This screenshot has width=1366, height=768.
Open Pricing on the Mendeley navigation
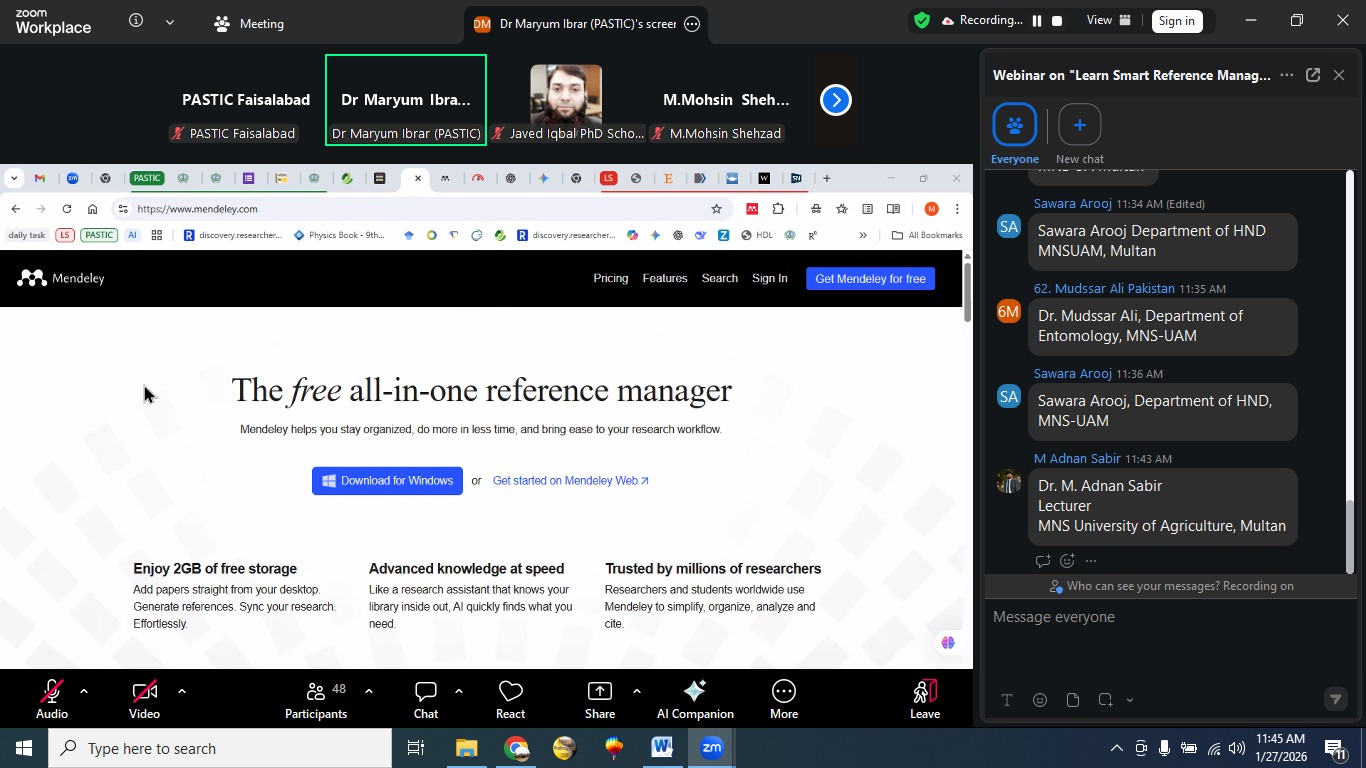coord(610,278)
